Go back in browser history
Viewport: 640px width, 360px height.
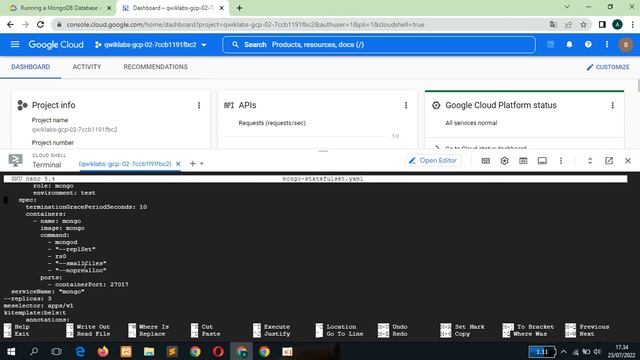point(10,24)
